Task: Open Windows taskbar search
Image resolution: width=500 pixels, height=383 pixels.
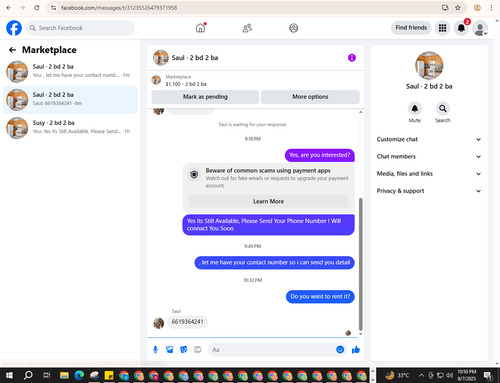Action: (x=28, y=376)
